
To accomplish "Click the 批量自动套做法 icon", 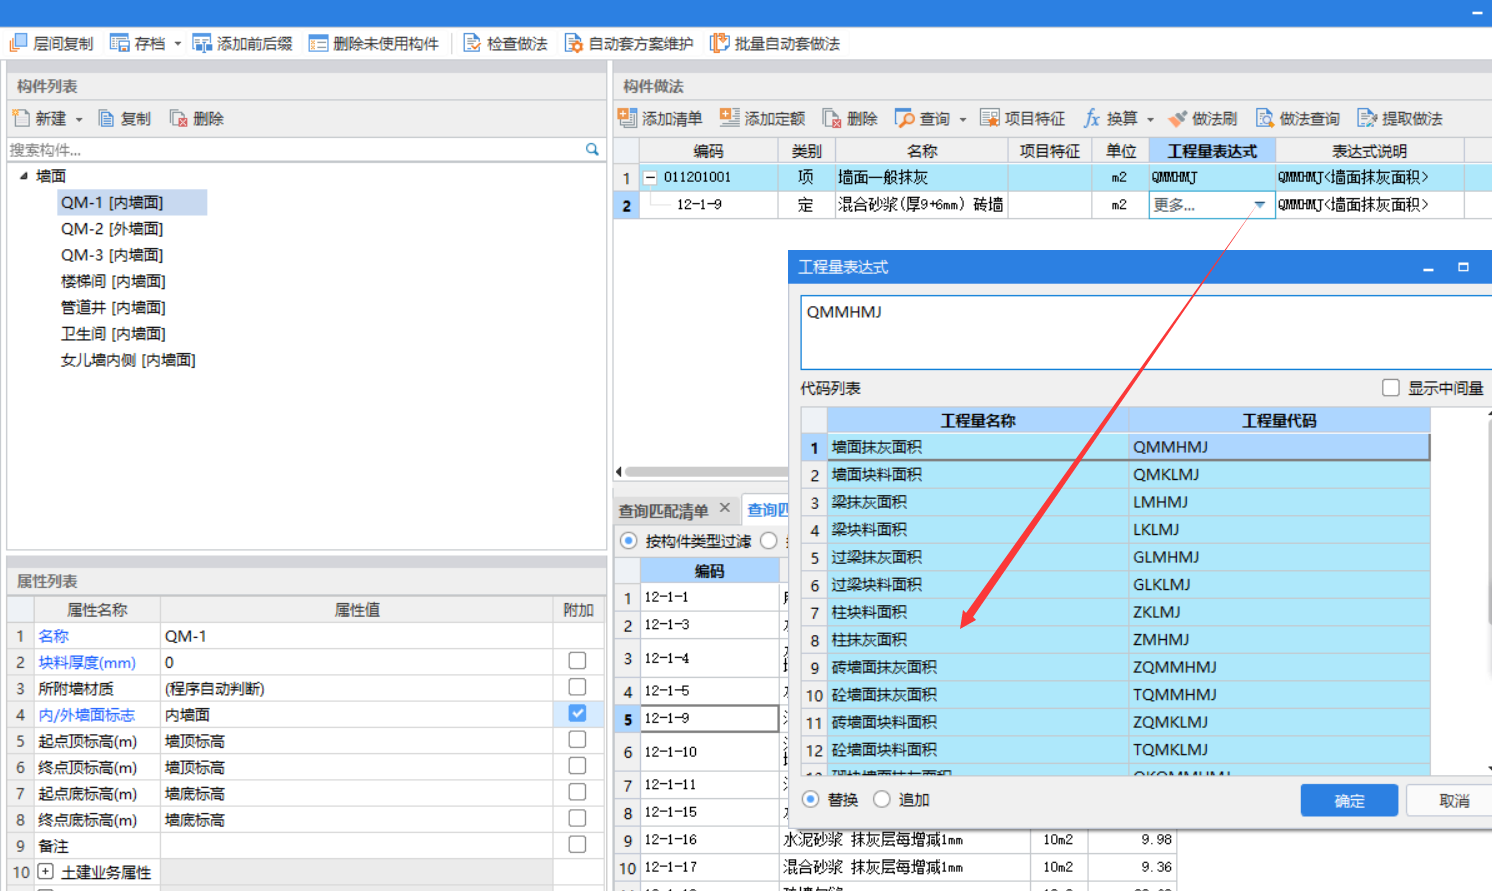I will [x=720, y=43].
